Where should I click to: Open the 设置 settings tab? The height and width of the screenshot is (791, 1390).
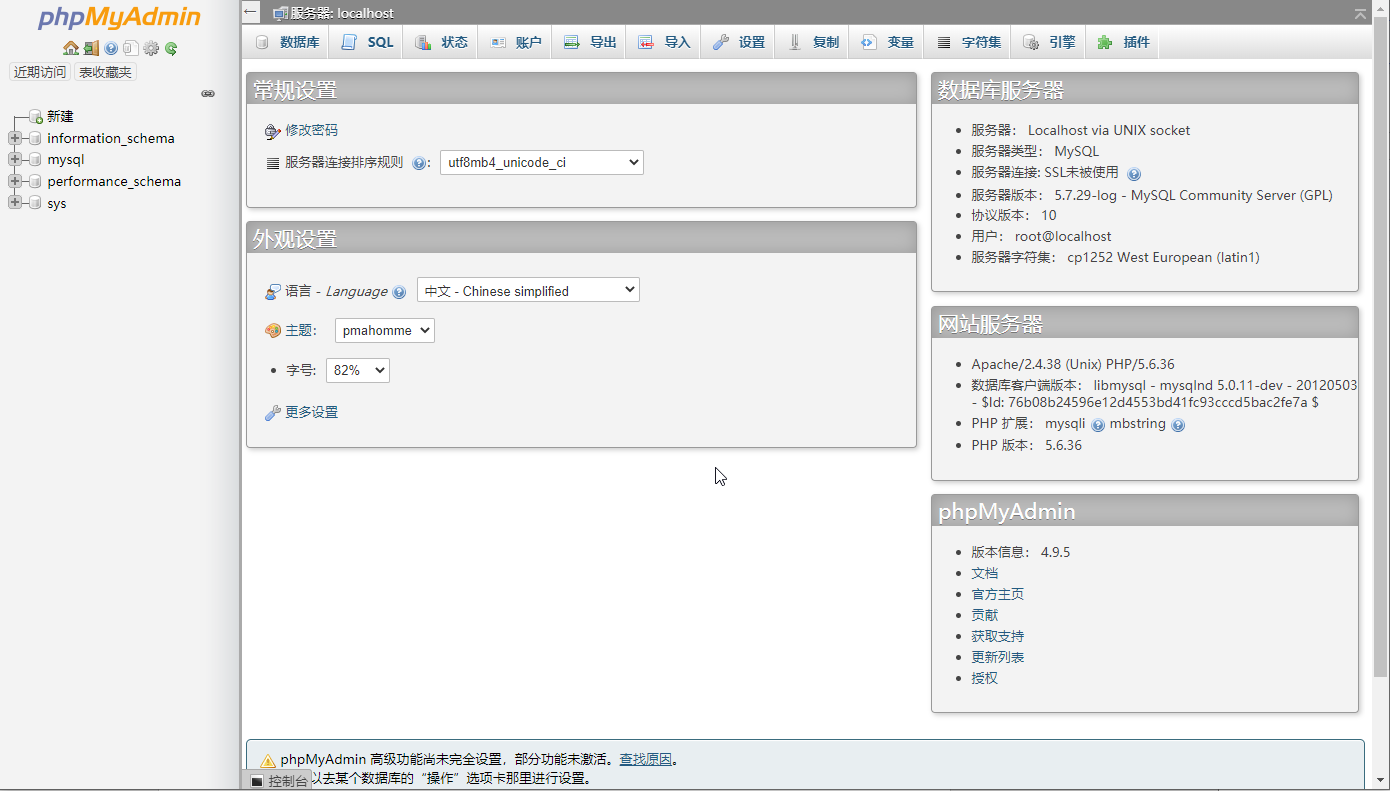(x=738, y=42)
